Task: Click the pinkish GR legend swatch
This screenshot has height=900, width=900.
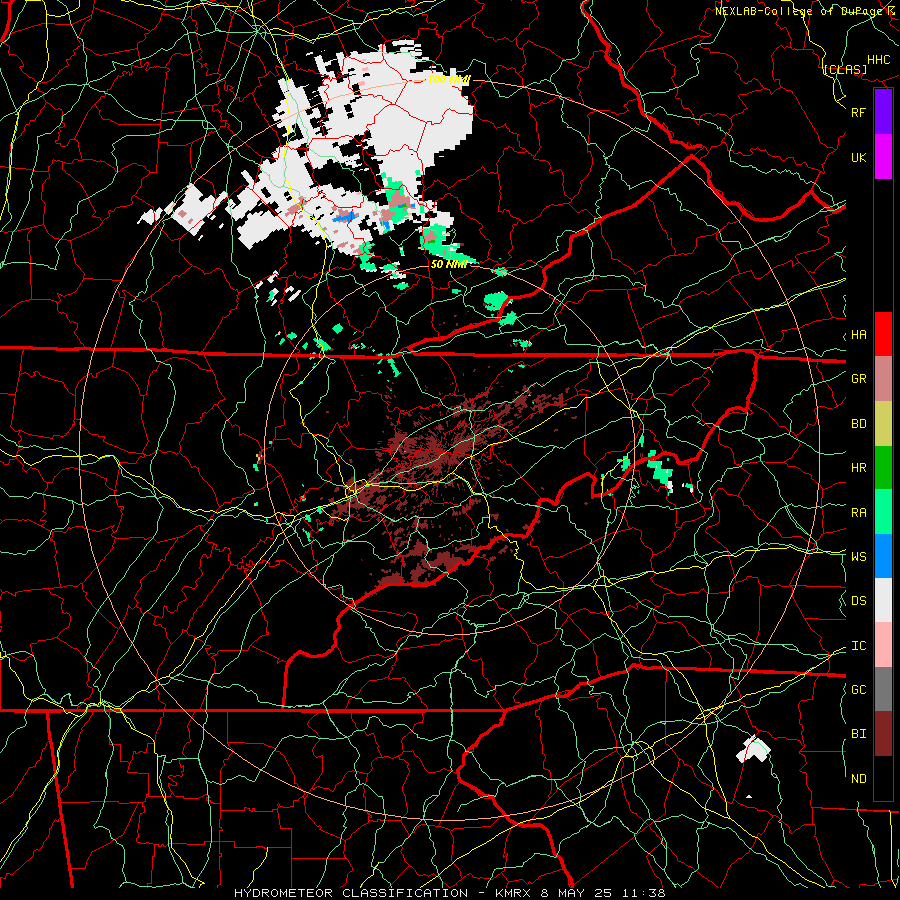Action: coord(883,379)
